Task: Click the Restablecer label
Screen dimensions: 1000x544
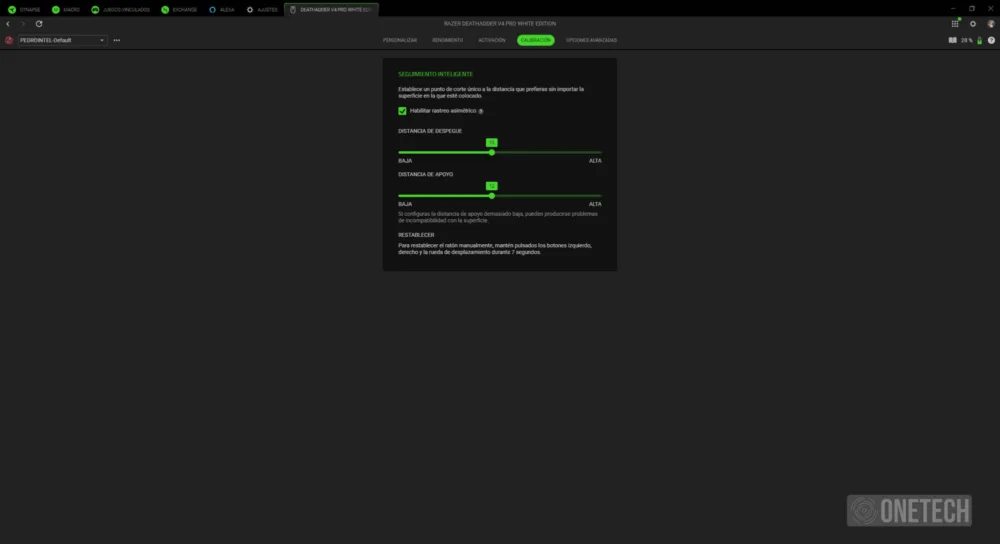Action: point(416,235)
